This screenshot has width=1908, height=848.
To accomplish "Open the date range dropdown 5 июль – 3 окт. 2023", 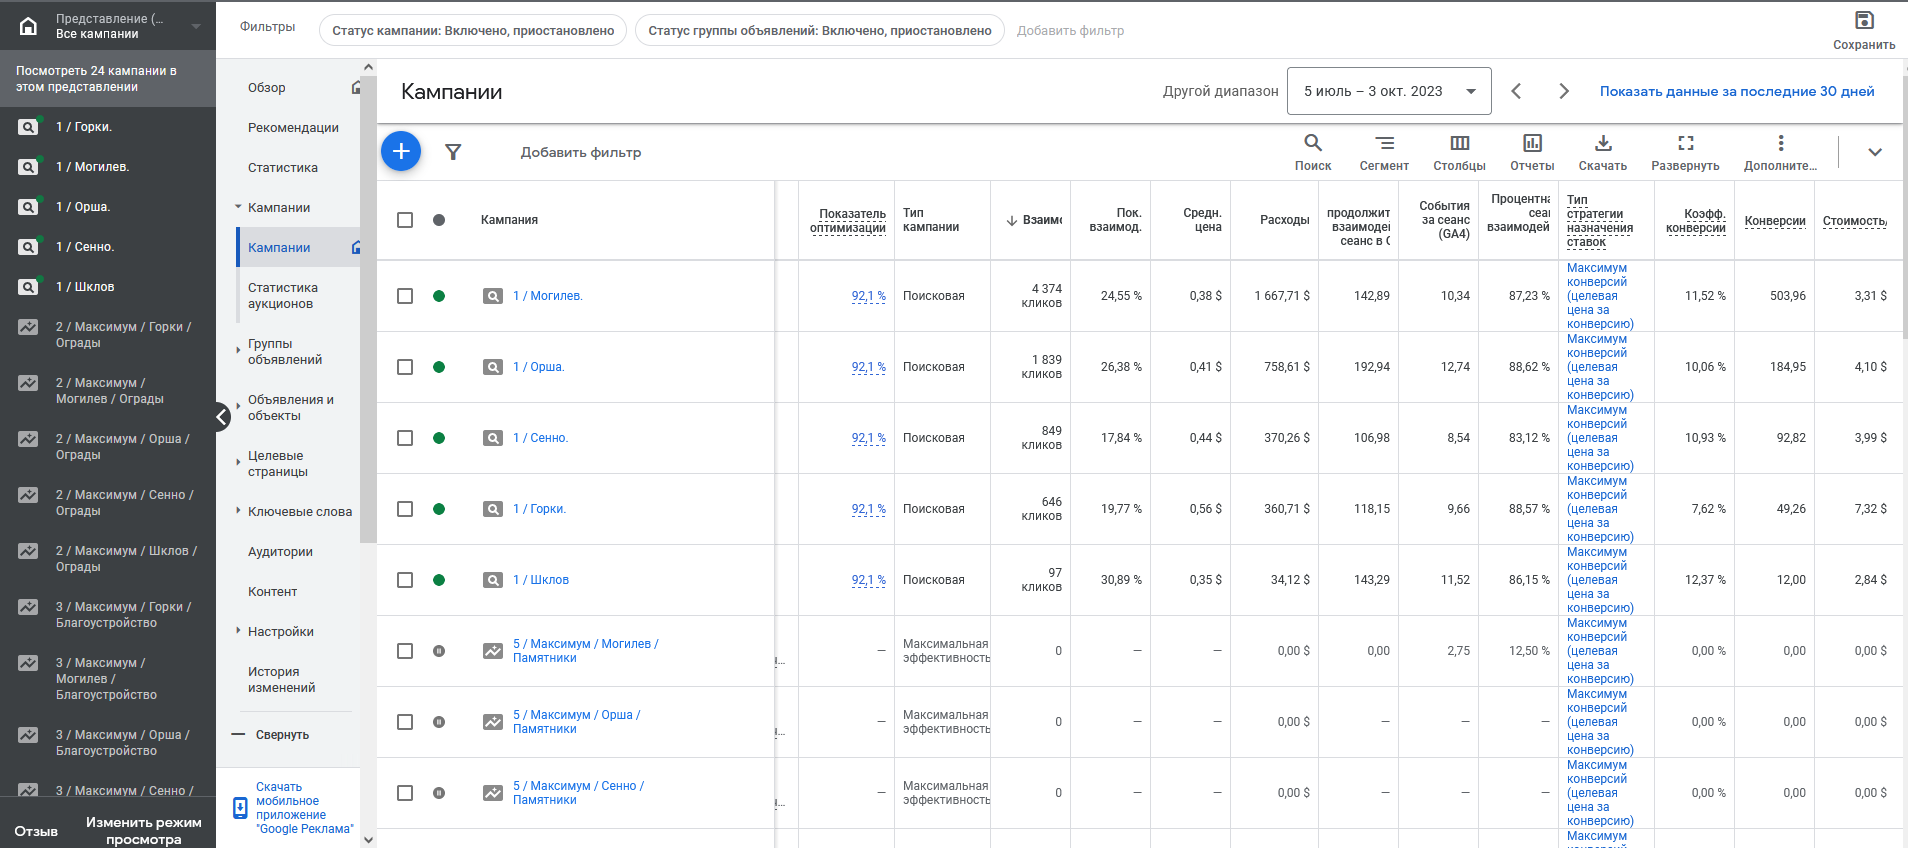I will 1389,91.
